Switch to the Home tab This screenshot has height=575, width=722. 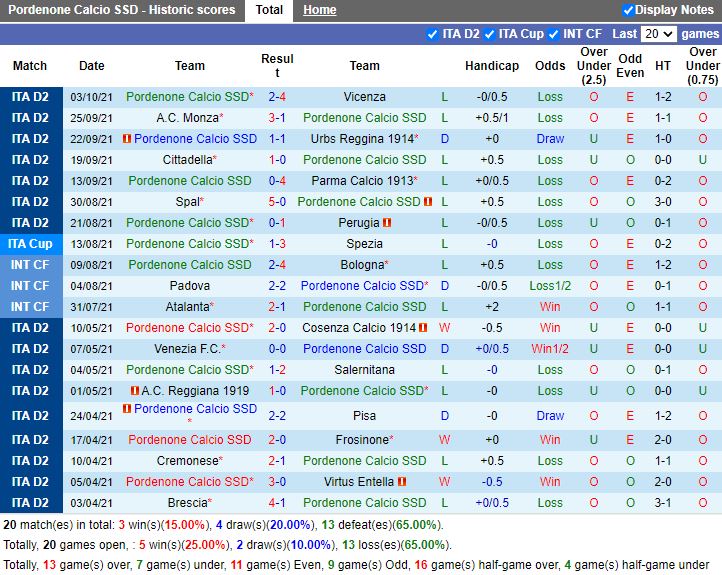tap(320, 10)
